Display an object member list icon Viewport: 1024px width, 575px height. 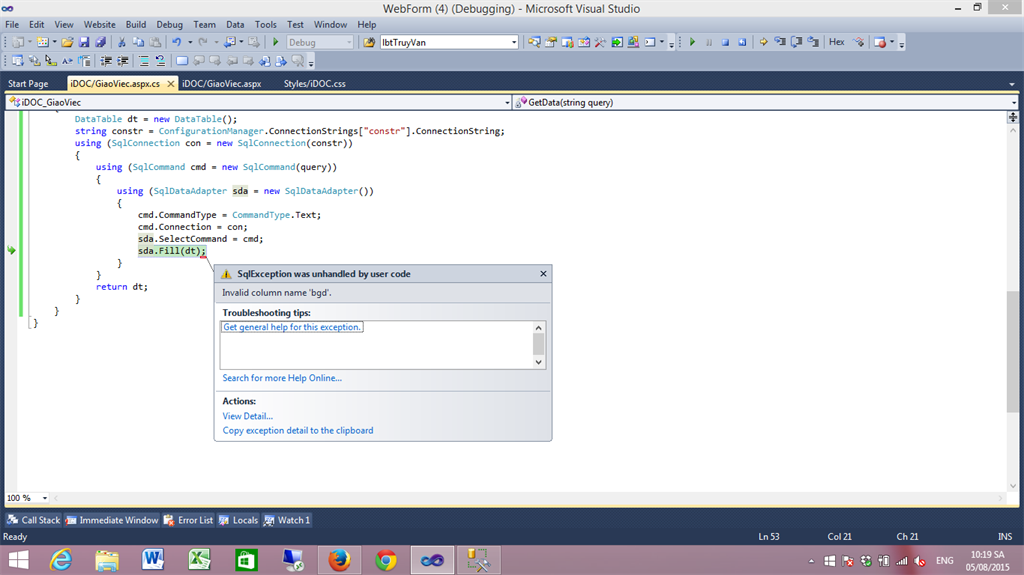pyautogui.click(x=18, y=61)
